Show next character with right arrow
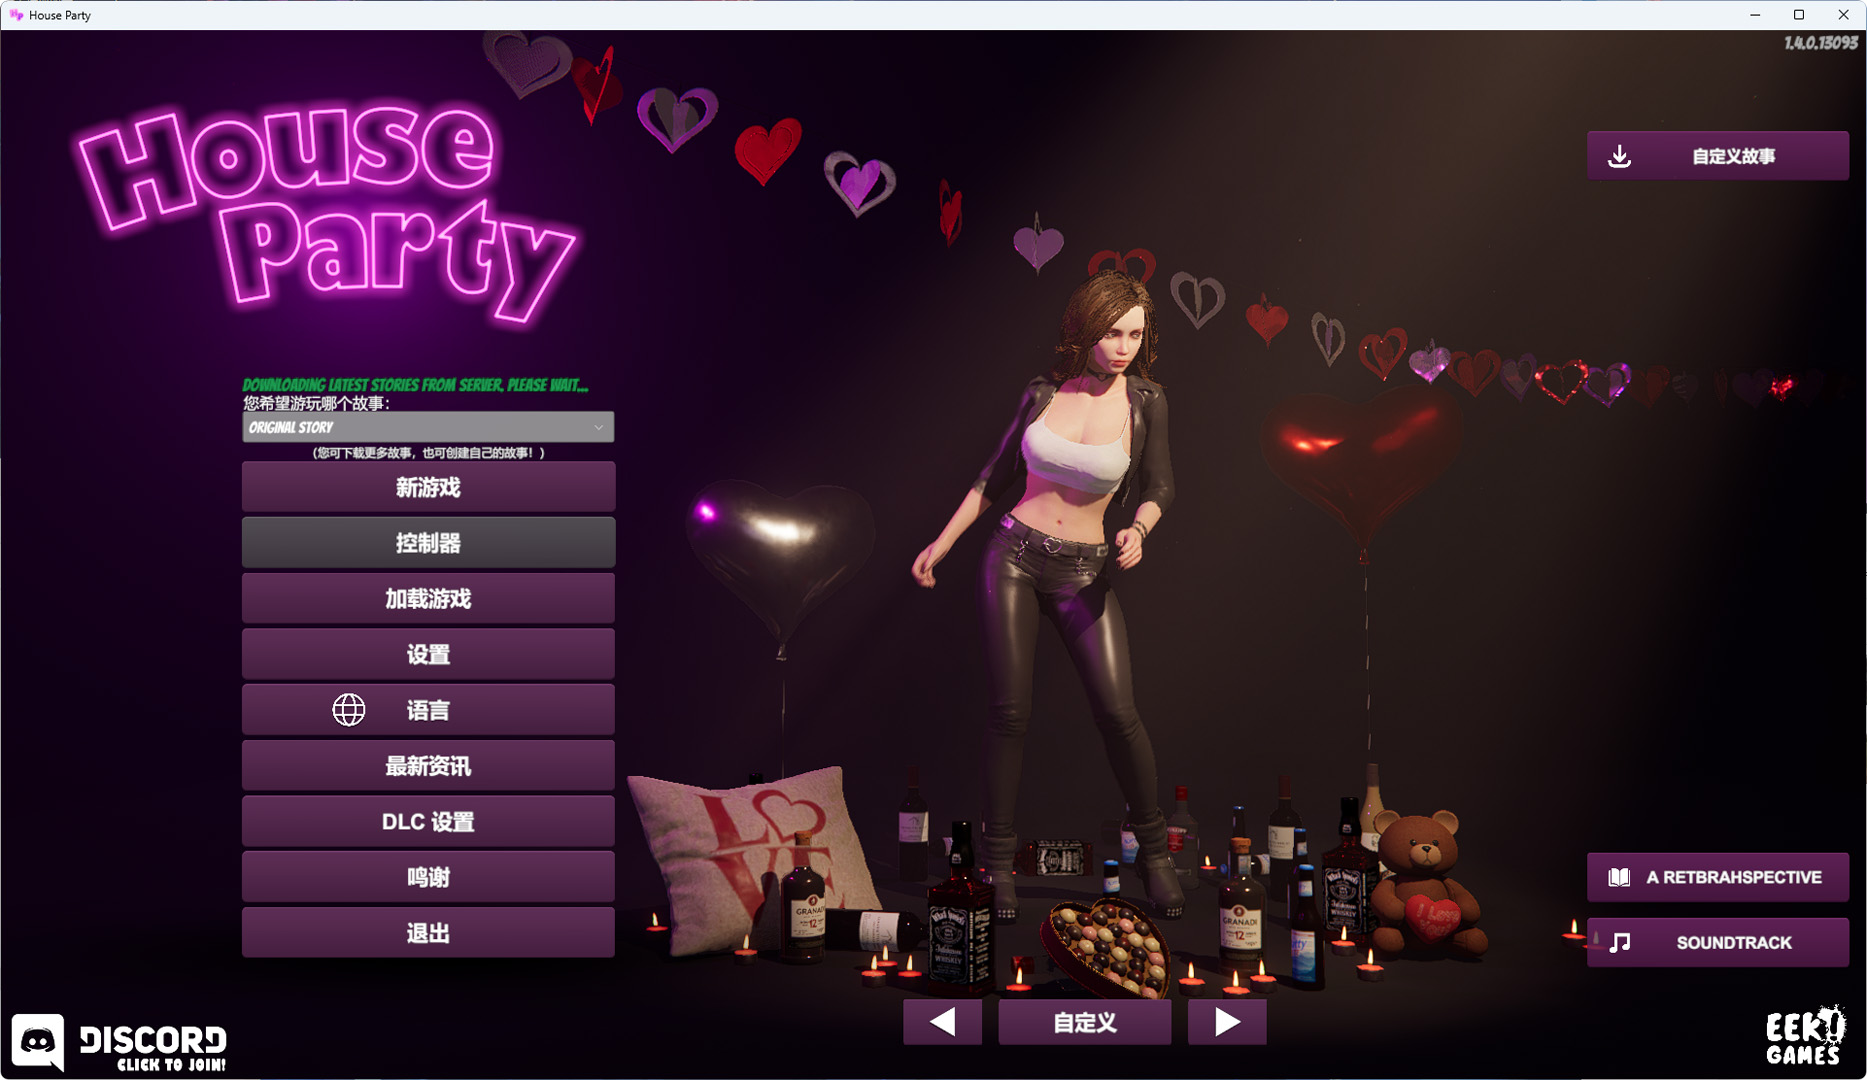This screenshot has width=1867, height=1080. point(1227,1022)
